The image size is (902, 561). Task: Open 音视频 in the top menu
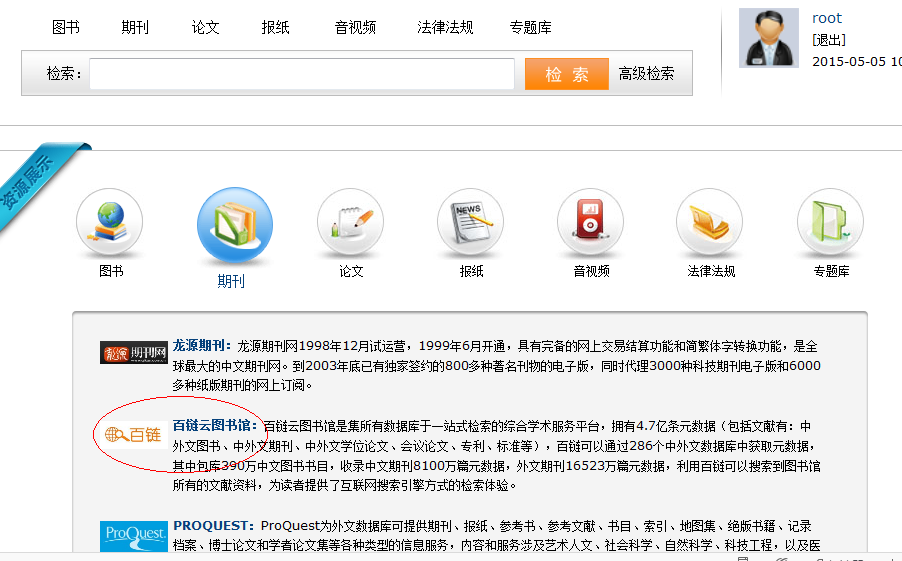pyautogui.click(x=355, y=27)
